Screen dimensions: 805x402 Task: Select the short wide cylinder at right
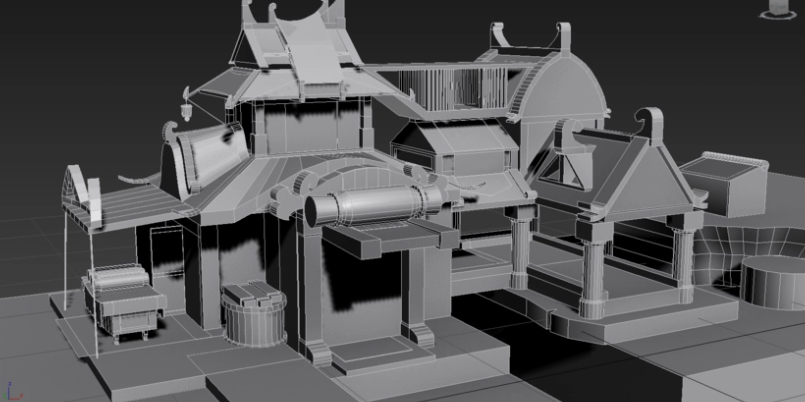[x=772, y=281]
